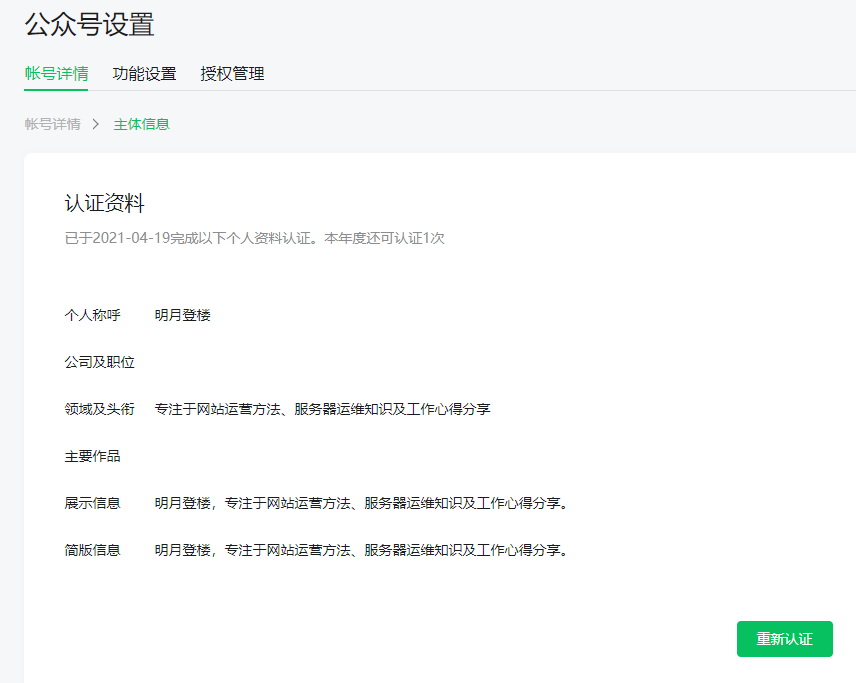Click the 主要作品 field label
The image size is (856, 683).
click(92, 456)
